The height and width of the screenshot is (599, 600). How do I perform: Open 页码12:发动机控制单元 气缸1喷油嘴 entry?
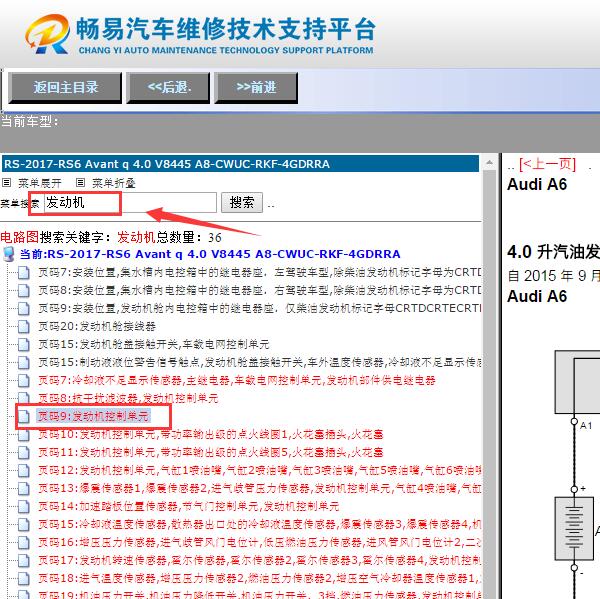pos(259,470)
